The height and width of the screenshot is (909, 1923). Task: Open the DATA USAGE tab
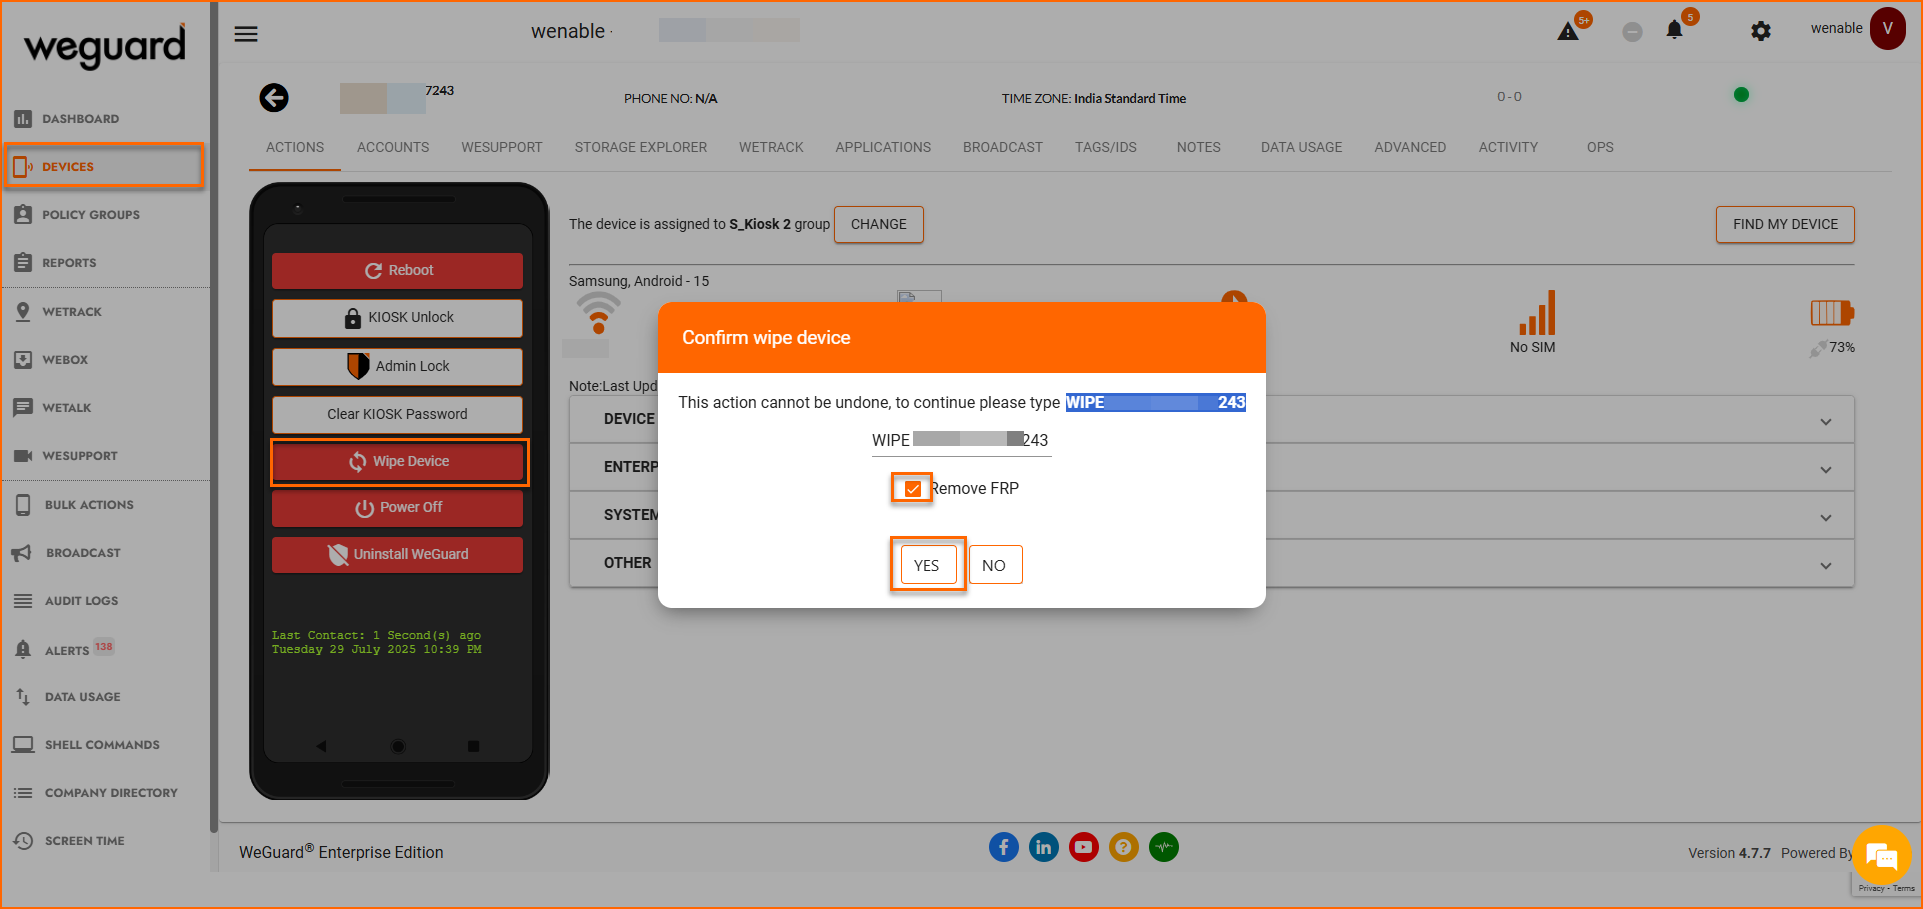[1302, 147]
